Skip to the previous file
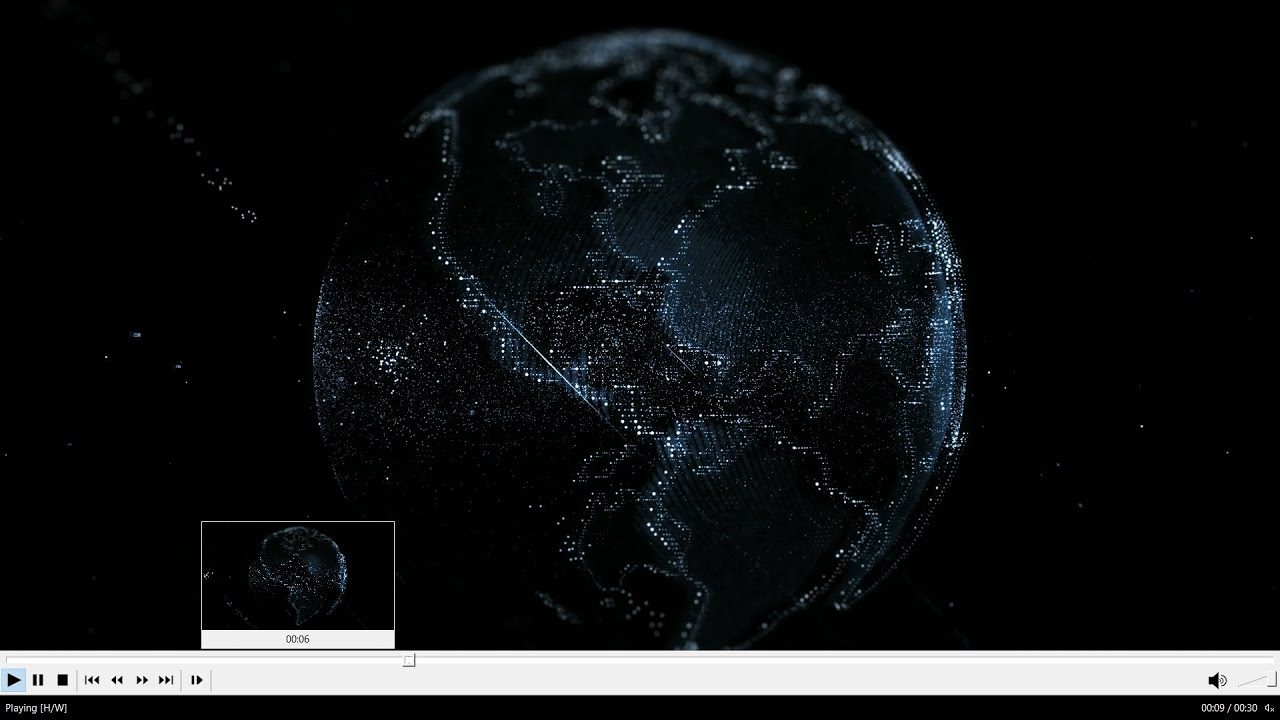Image resolution: width=1280 pixels, height=720 pixels. [92, 680]
